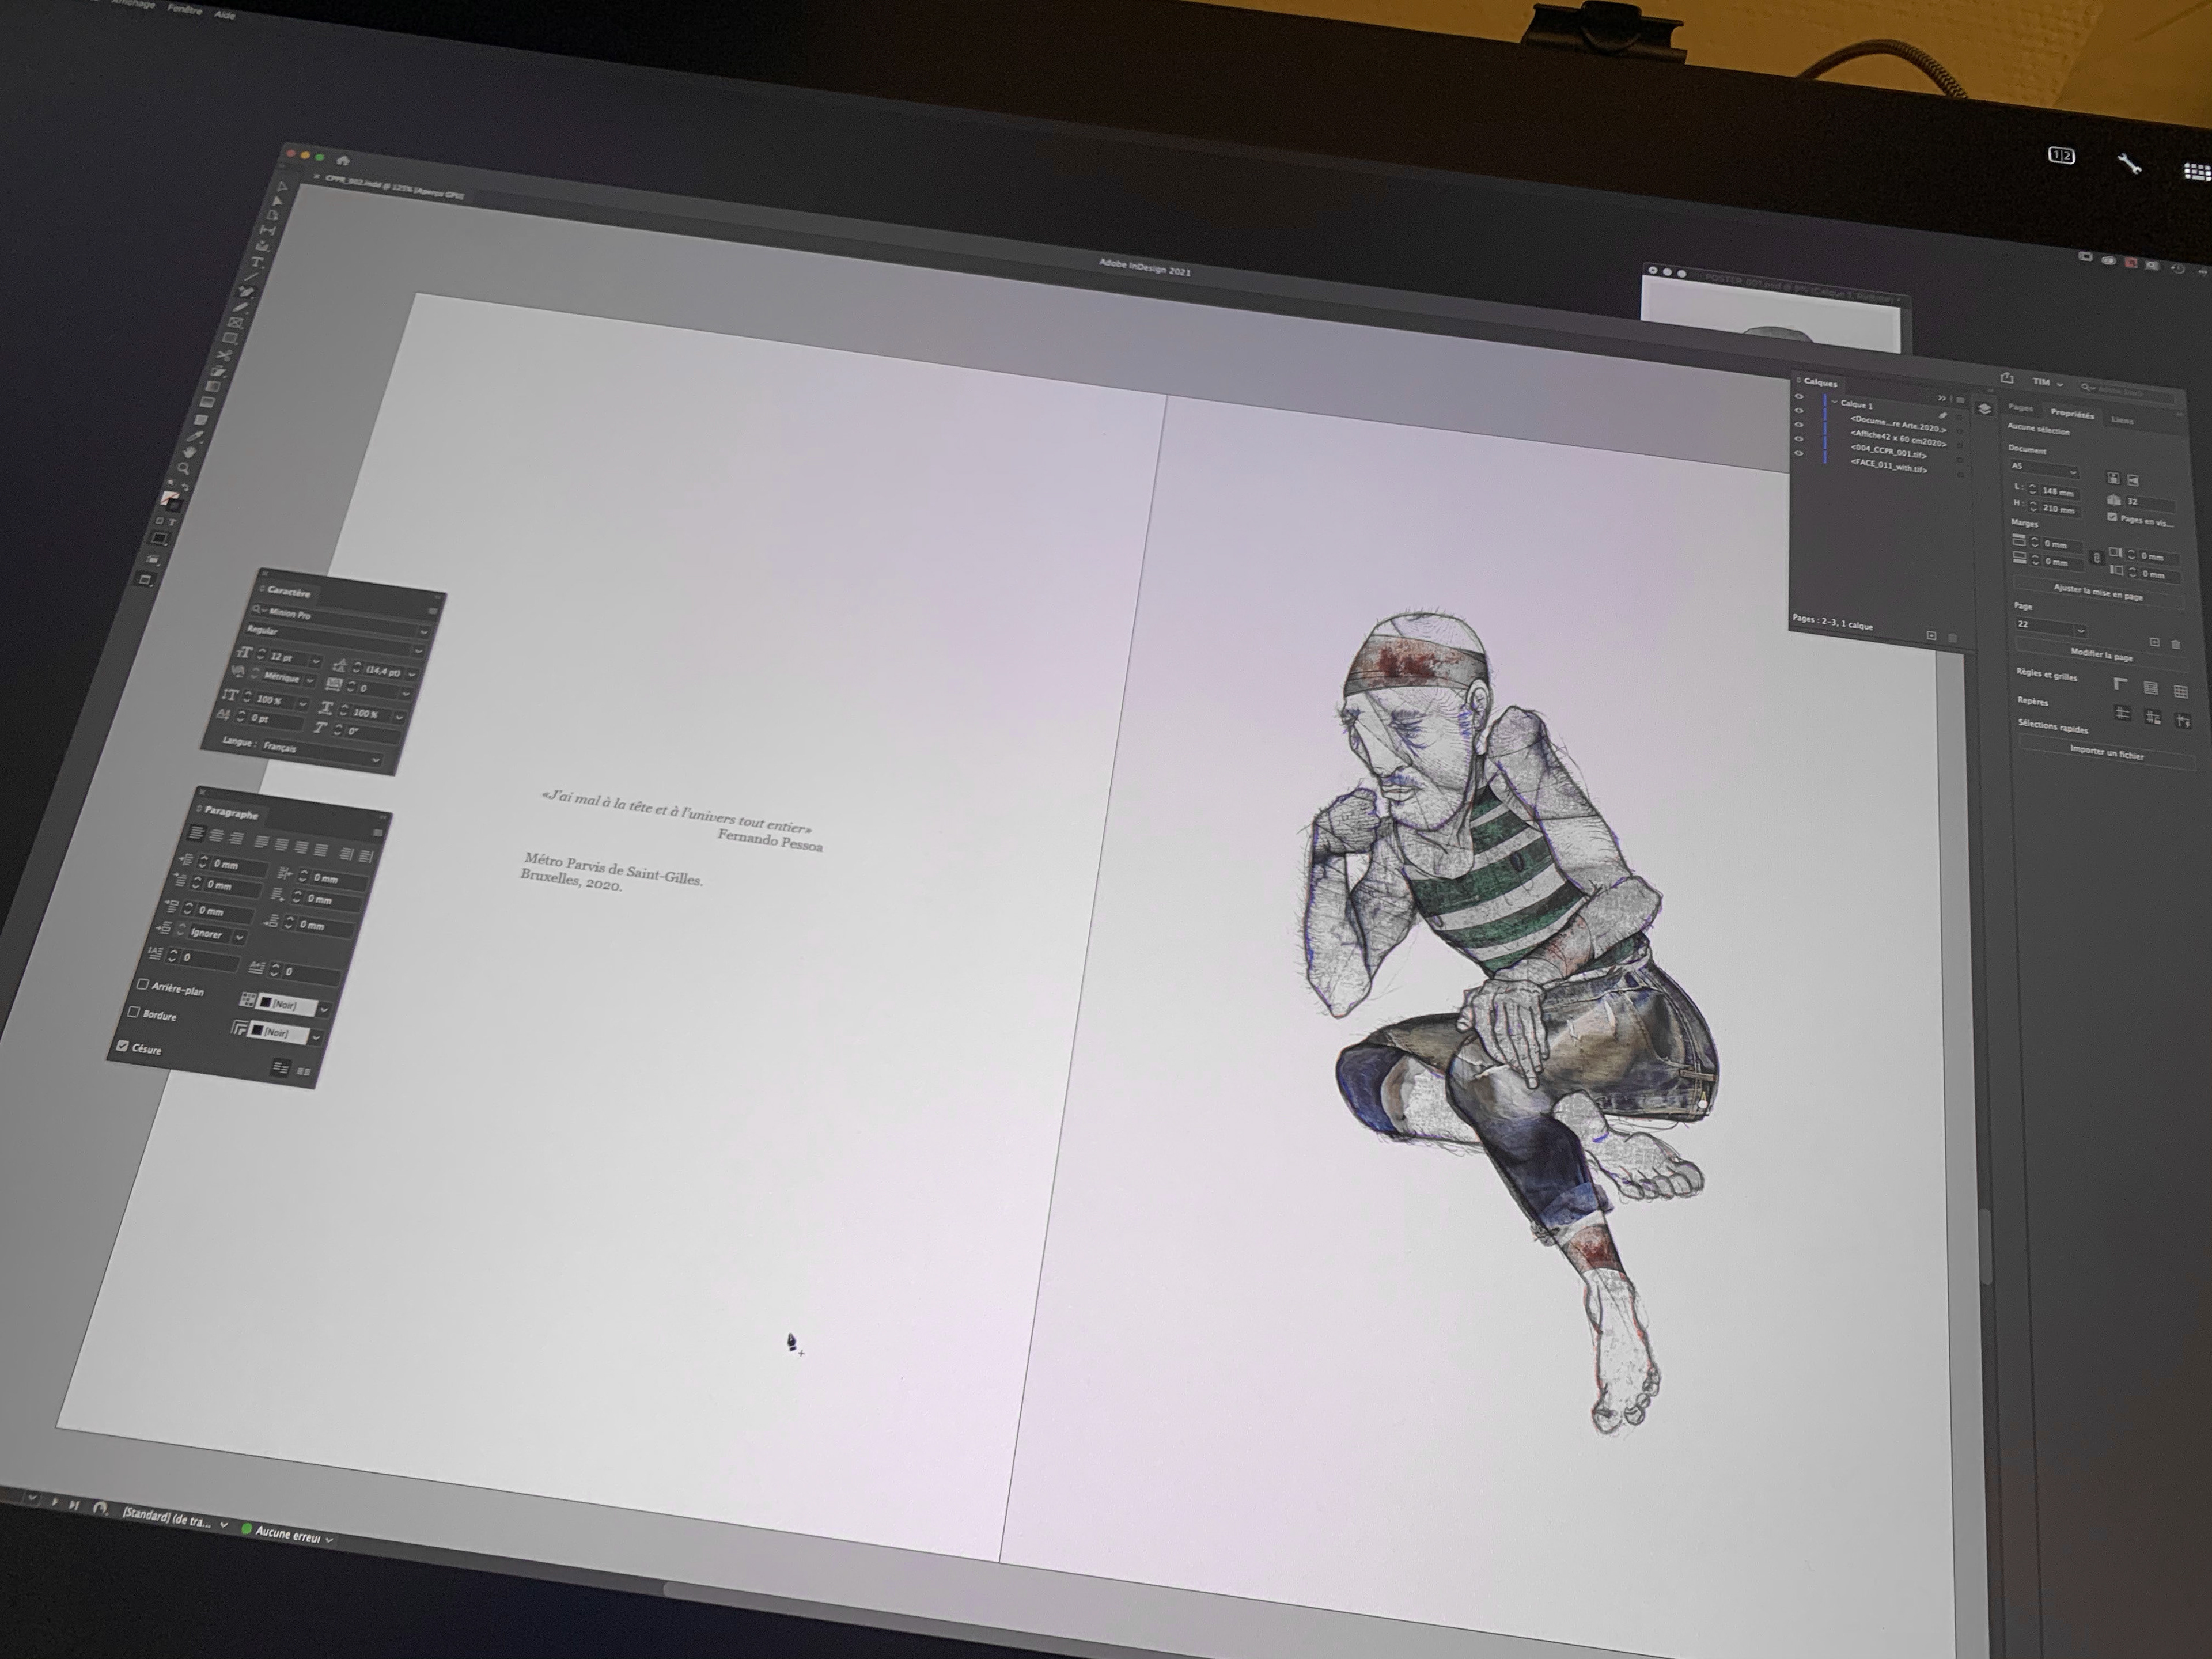
Task: Right-align paragraph in Paragraphe panel
Action: pos(236,838)
